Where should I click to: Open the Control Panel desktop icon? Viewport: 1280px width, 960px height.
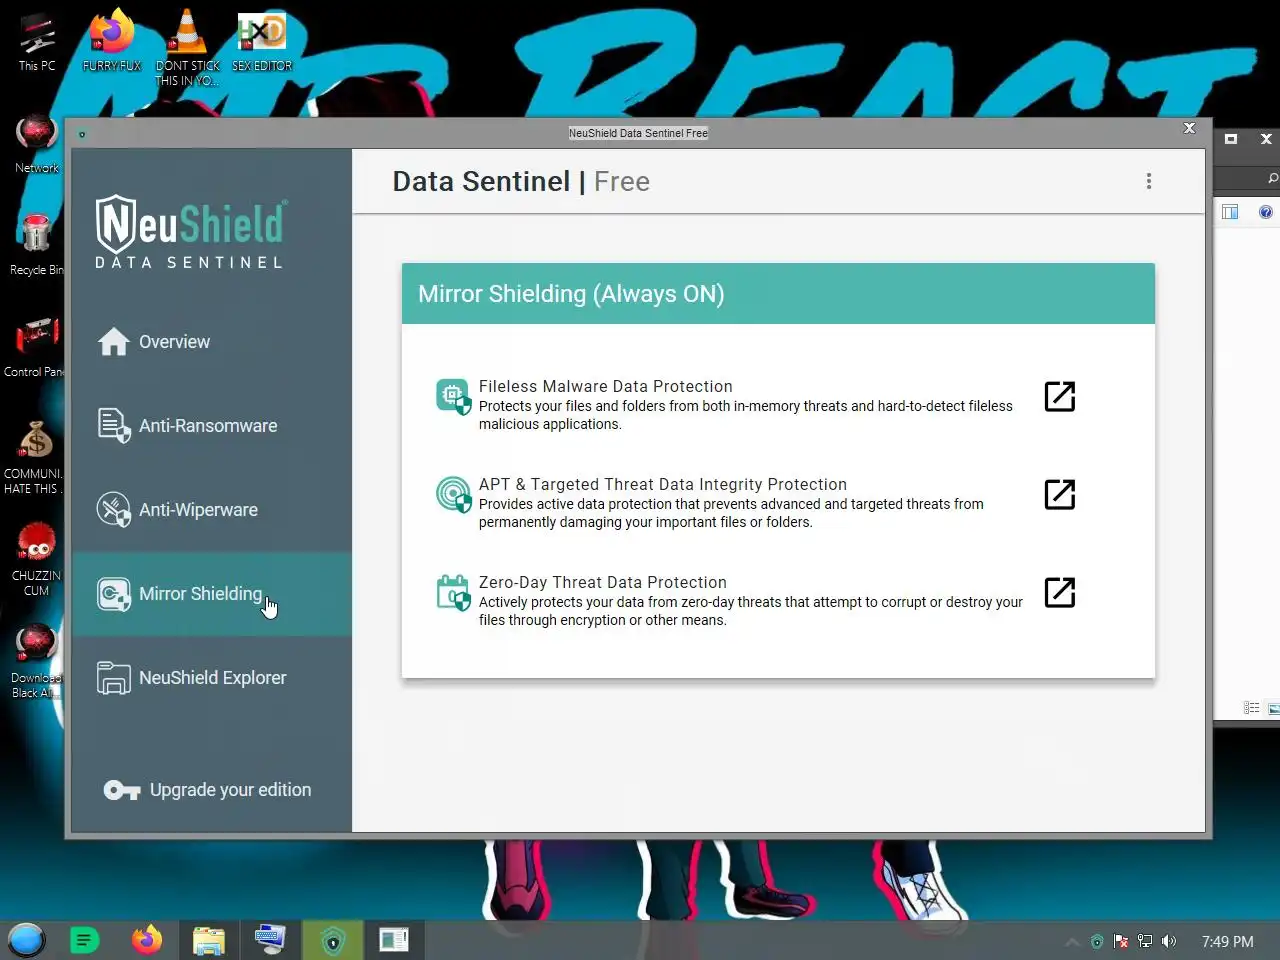[35, 347]
